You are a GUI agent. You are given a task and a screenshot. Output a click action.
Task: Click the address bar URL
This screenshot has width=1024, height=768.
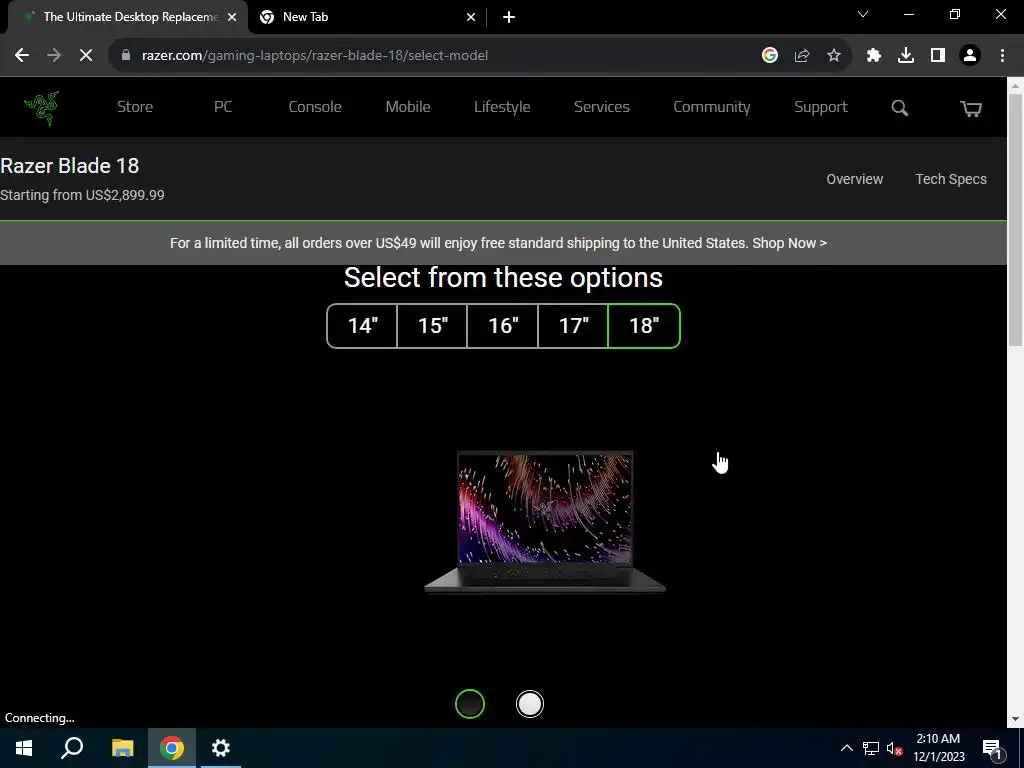315,56
